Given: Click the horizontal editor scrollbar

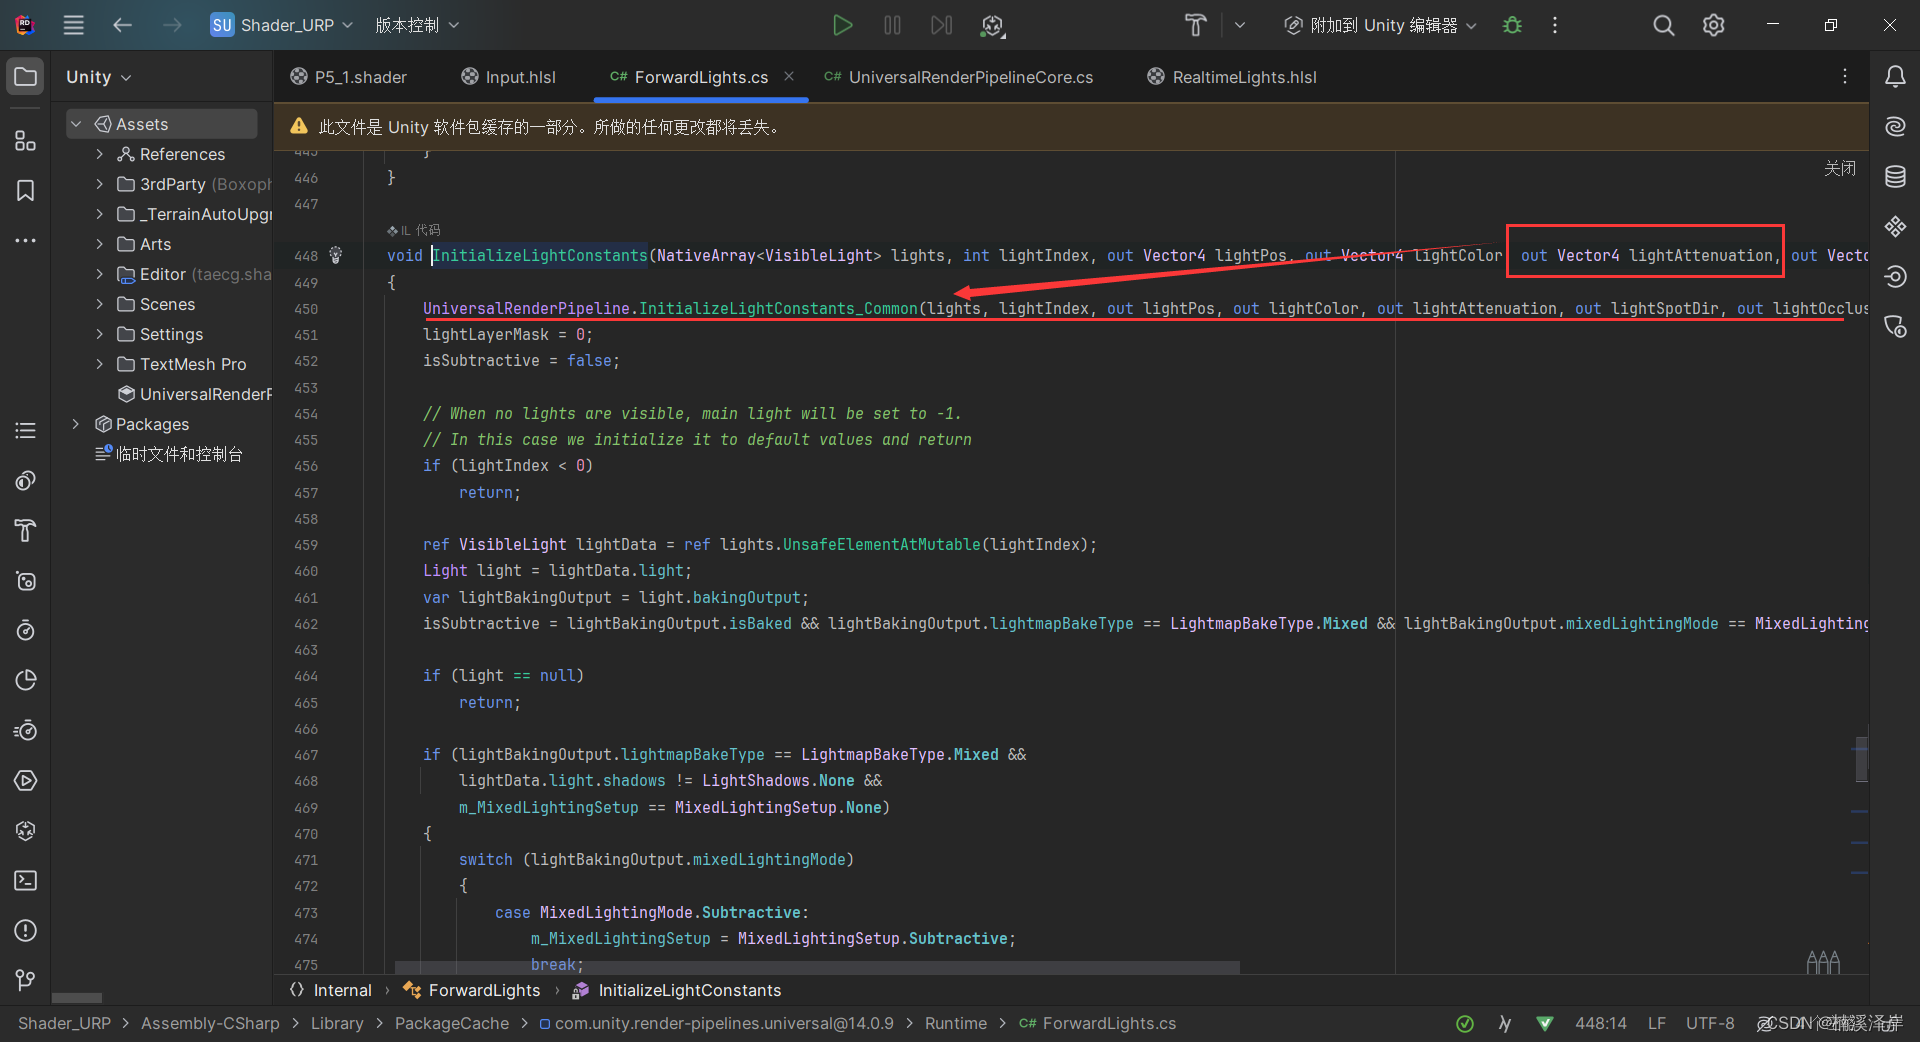Looking at the screenshot, I should pyautogui.click(x=817, y=967).
